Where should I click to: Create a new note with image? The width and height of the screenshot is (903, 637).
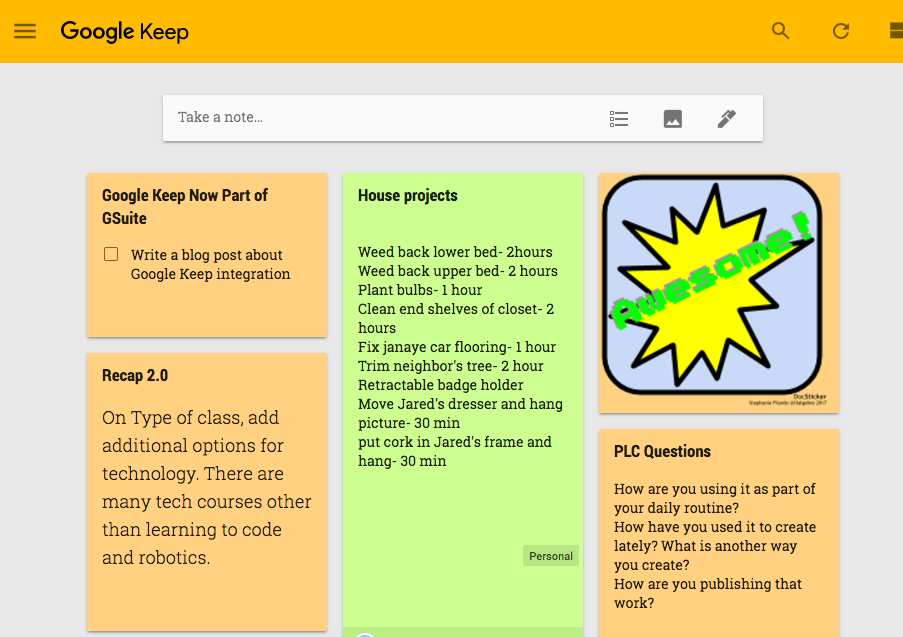[673, 119]
